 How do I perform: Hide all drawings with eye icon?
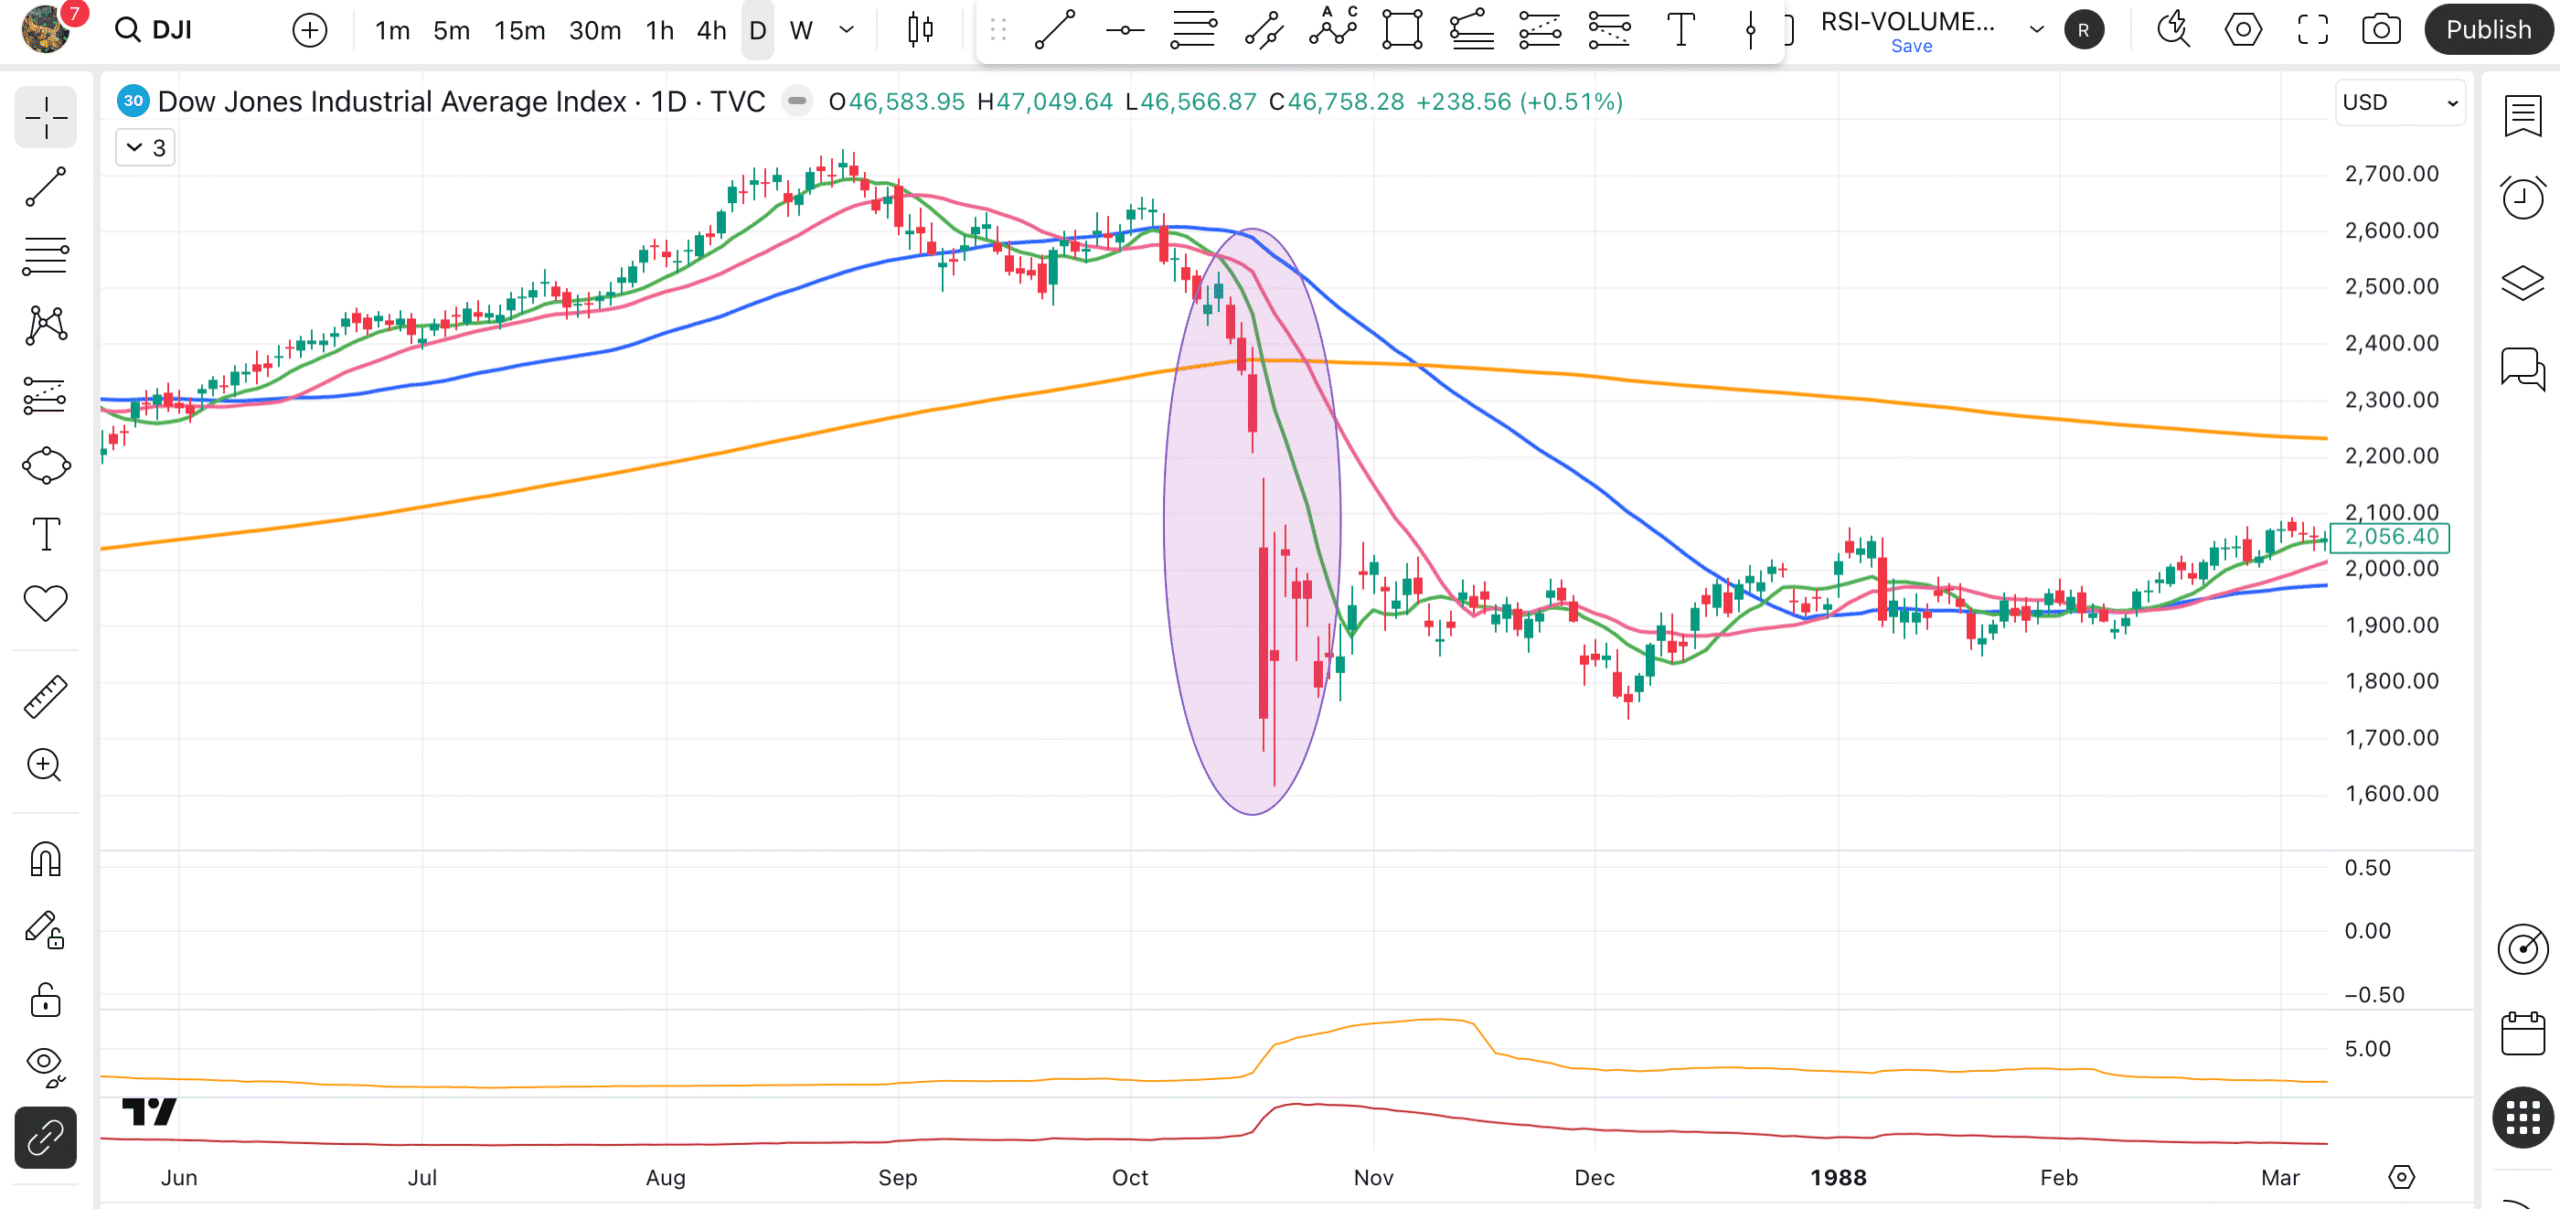[x=45, y=1065]
